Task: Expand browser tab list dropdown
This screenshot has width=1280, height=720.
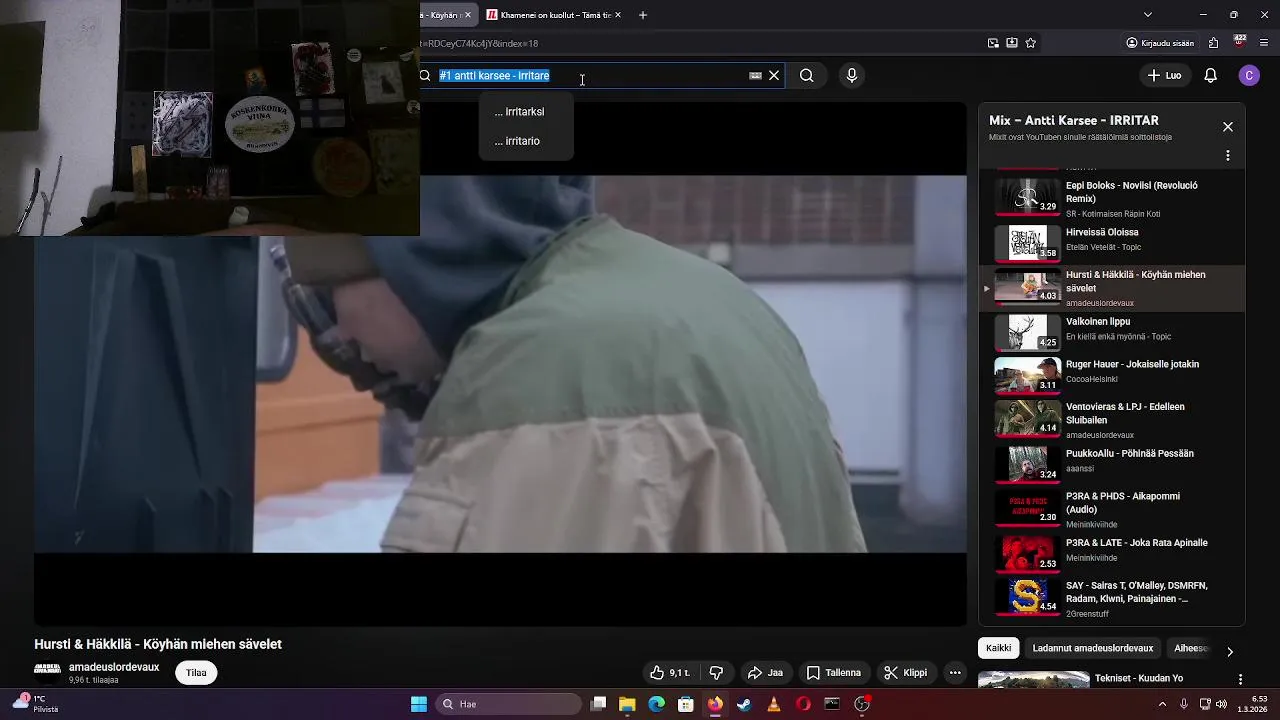Action: [1148, 15]
